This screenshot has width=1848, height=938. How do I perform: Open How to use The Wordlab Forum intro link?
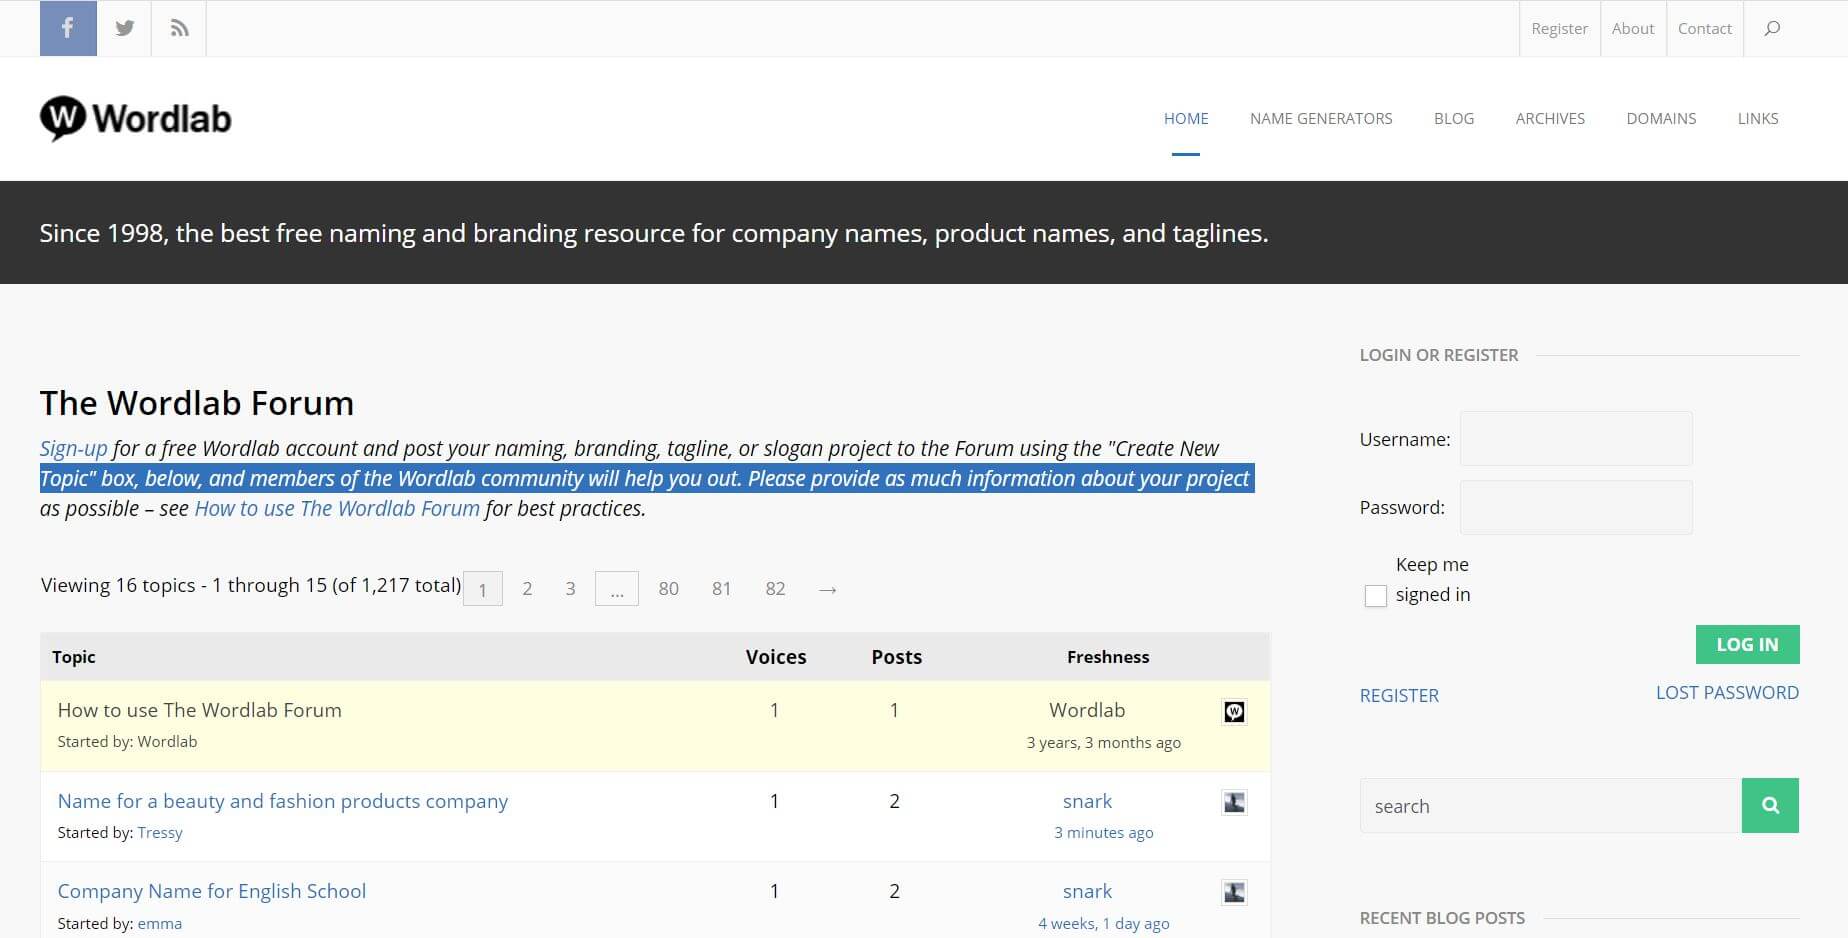[337, 508]
